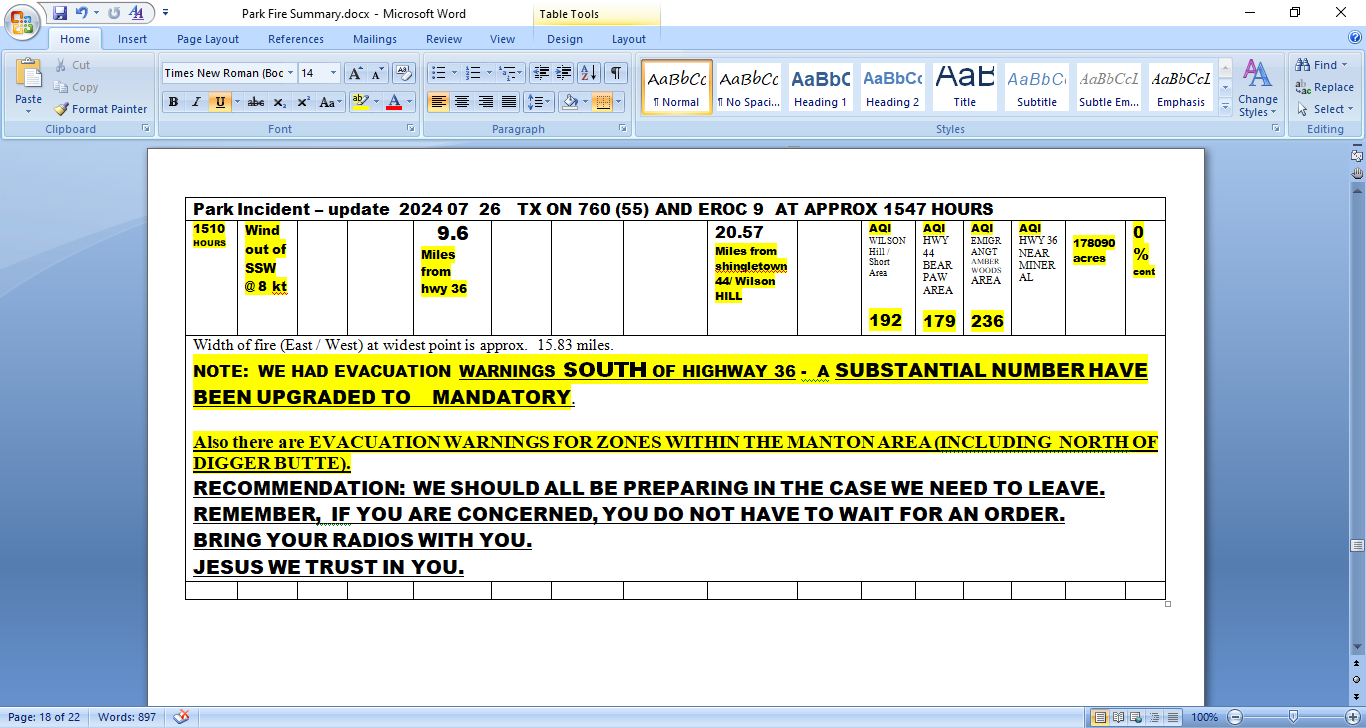
Task: Click the zoom slider in status bar
Action: point(1293,717)
